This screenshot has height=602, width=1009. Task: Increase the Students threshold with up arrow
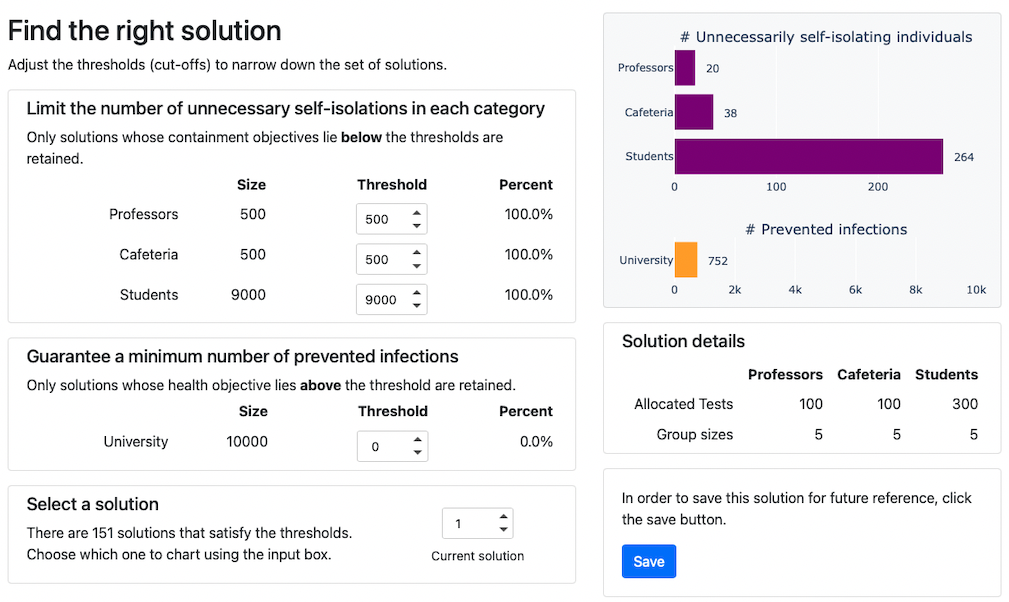(x=417, y=292)
